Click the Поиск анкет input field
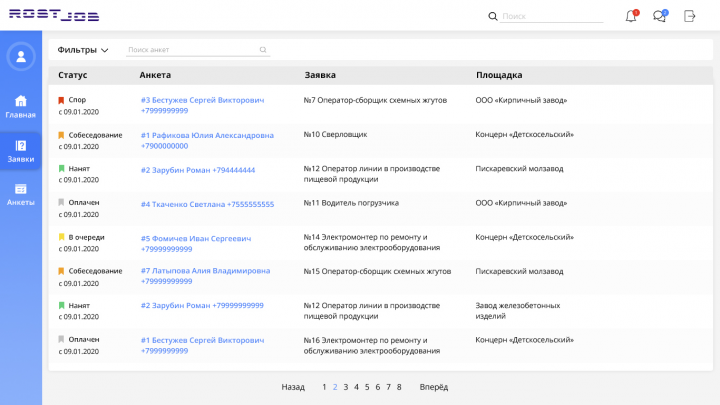The width and height of the screenshot is (720, 405). (x=190, y=49)
